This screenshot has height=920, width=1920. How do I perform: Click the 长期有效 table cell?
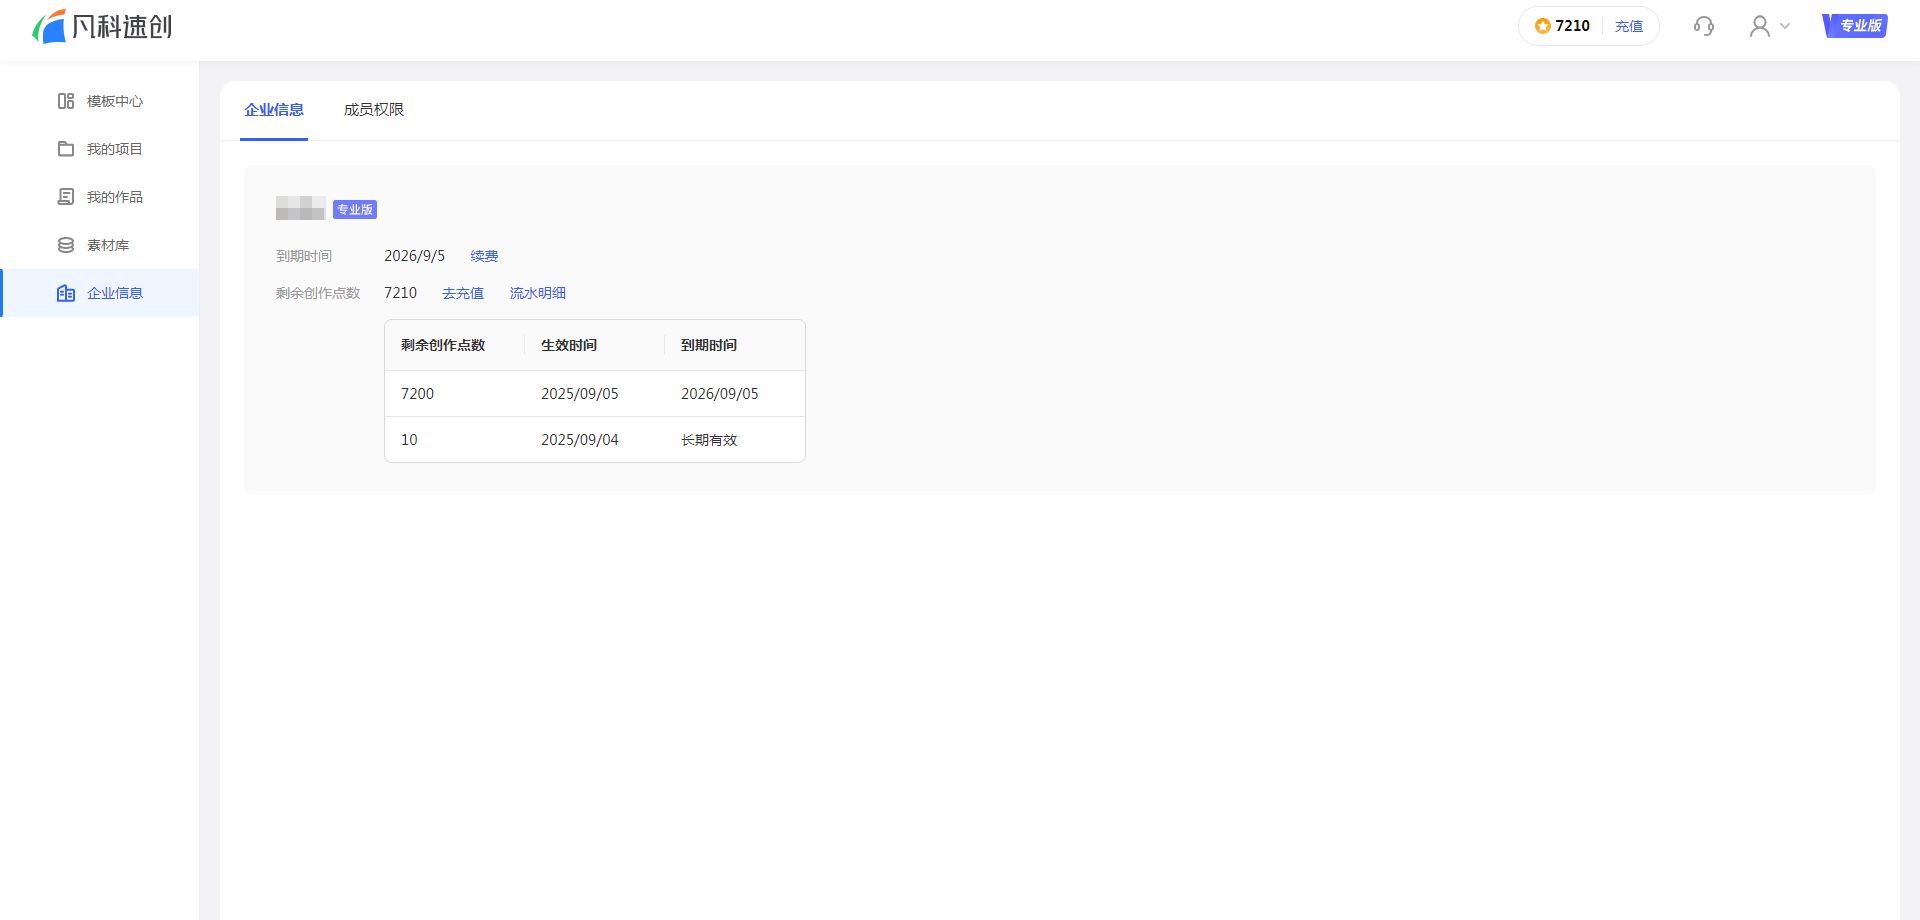point(709,440)
